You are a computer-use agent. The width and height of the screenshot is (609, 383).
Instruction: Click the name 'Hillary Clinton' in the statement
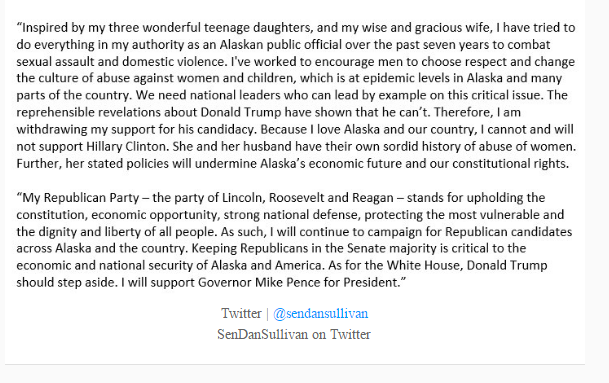(127, 146)
